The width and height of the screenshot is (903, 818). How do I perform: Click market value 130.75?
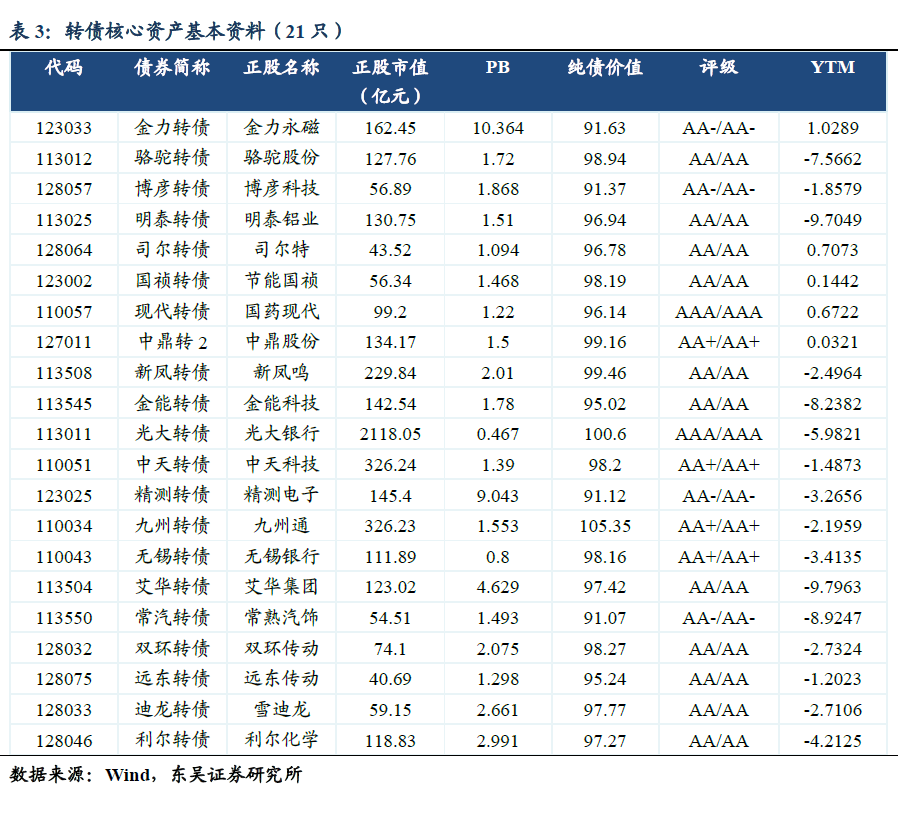point(390,220)
